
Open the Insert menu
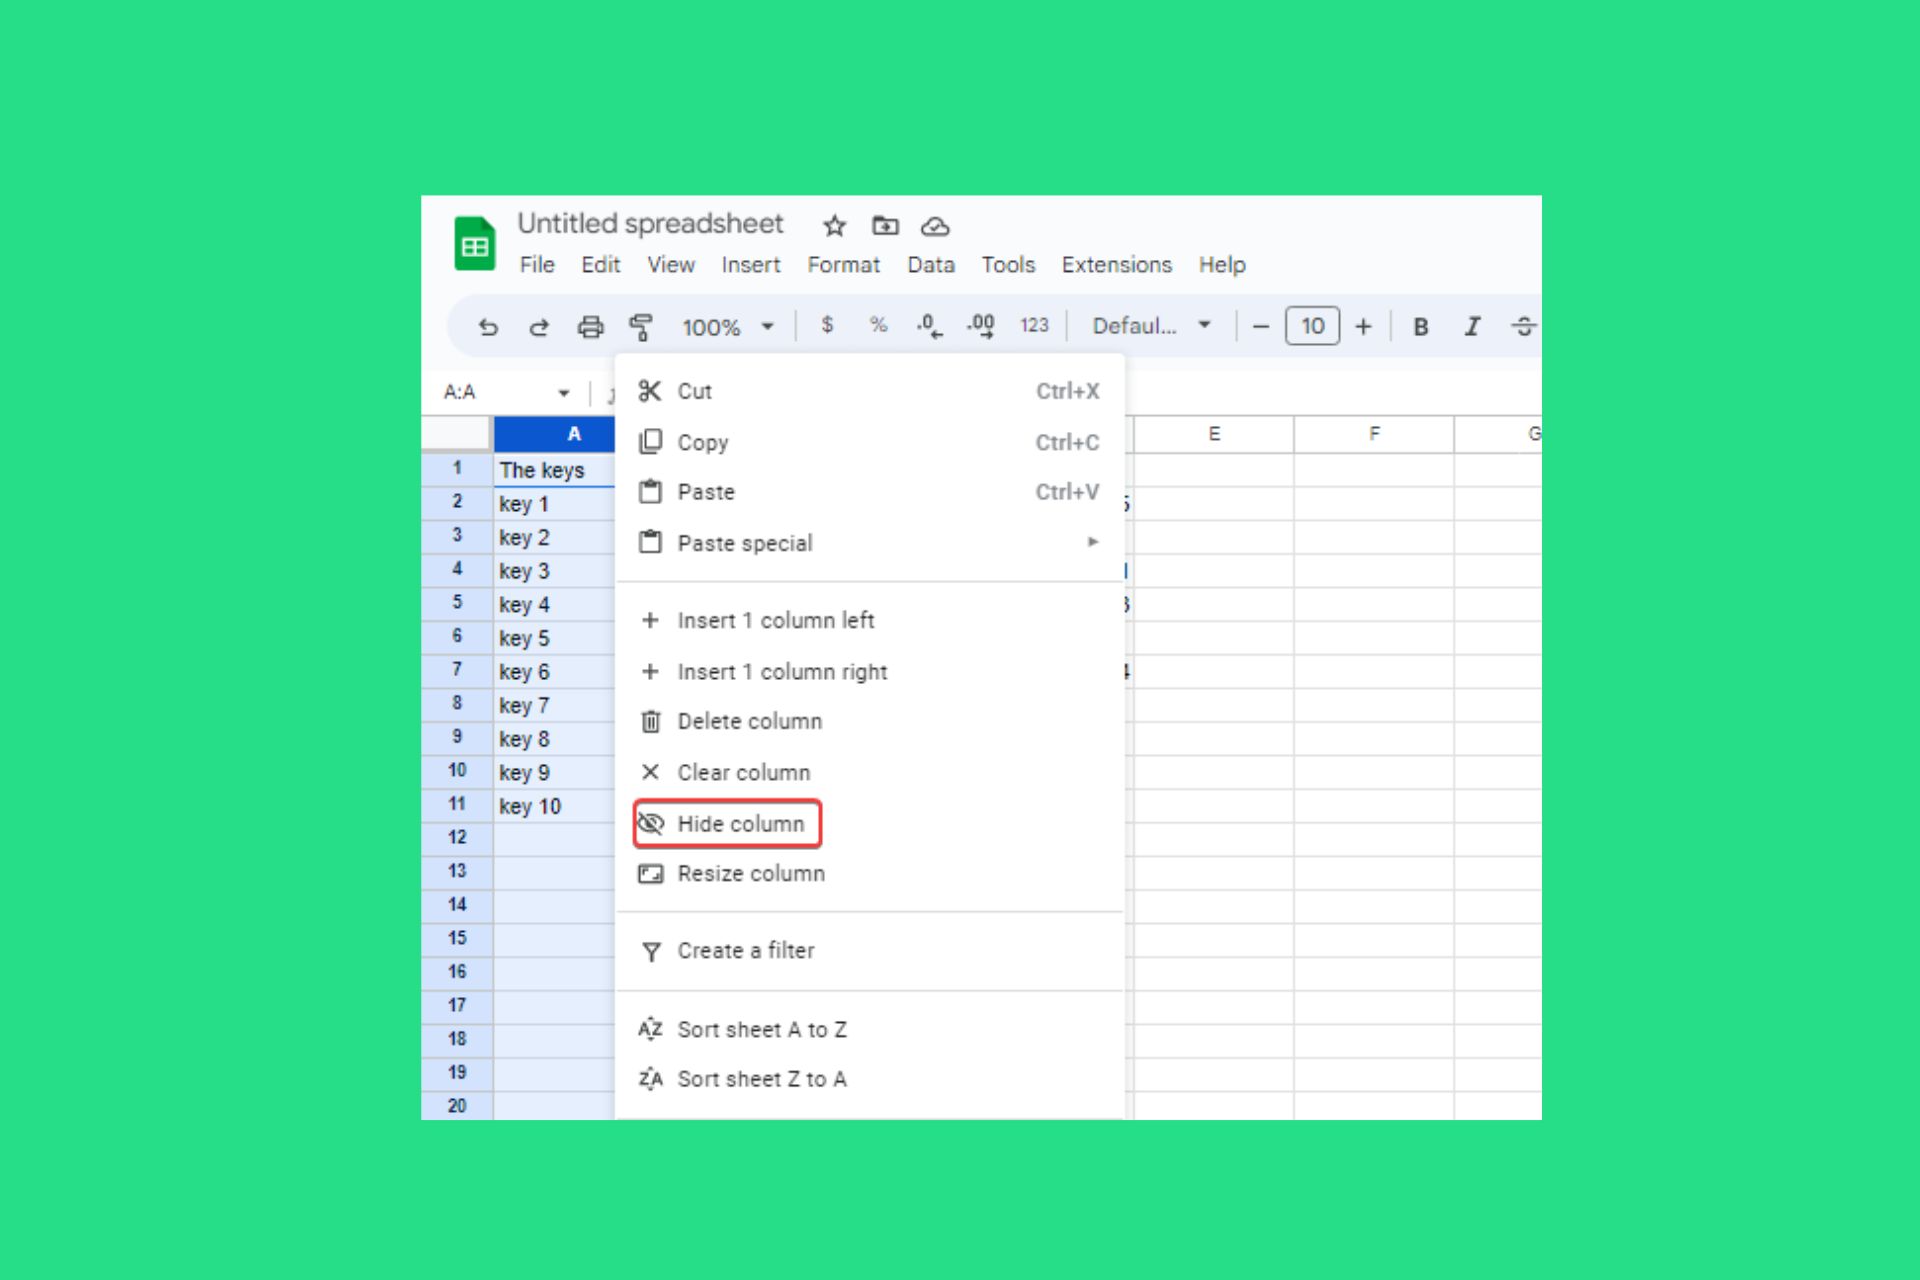pyautogui.click(x=751, y=265)
